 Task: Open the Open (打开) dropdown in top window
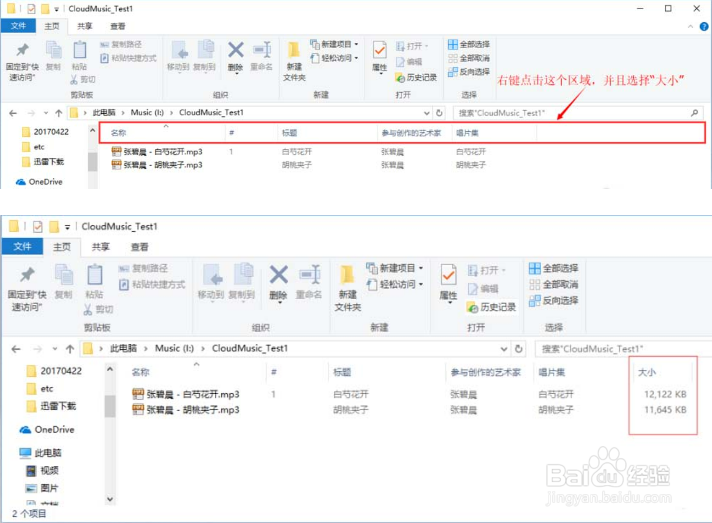412,46
